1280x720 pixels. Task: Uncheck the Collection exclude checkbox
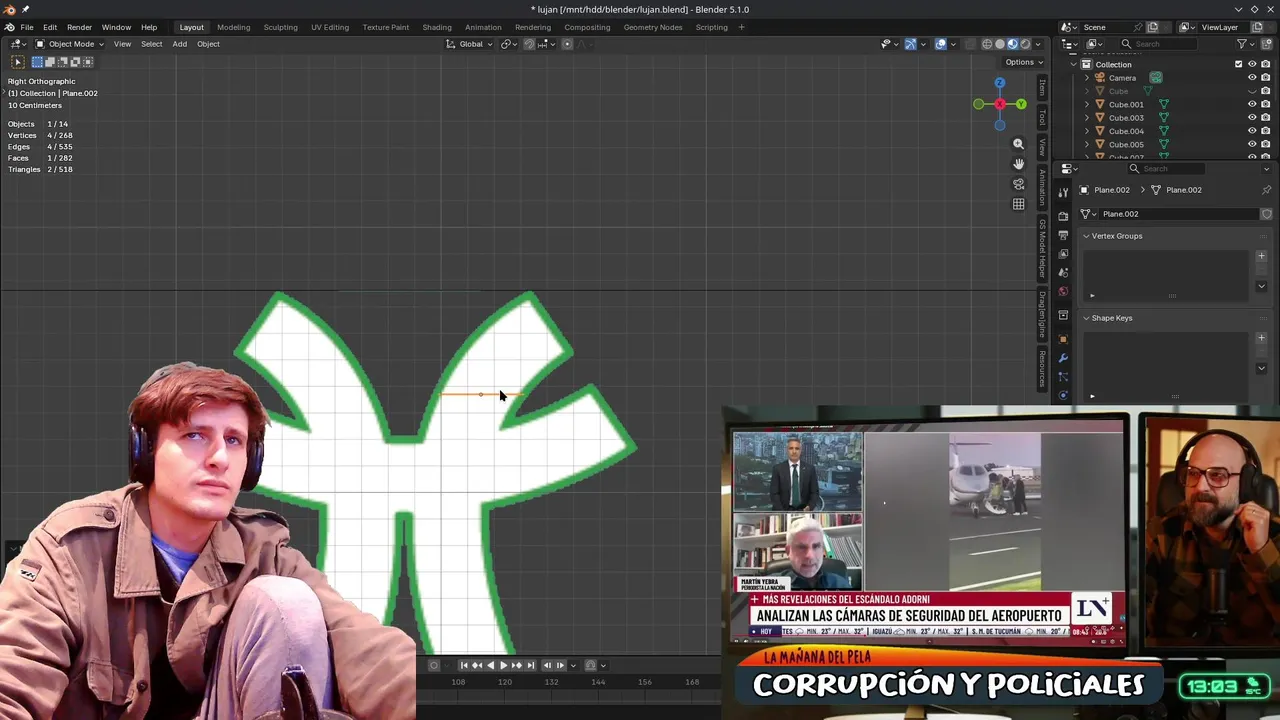(1238, 64)
